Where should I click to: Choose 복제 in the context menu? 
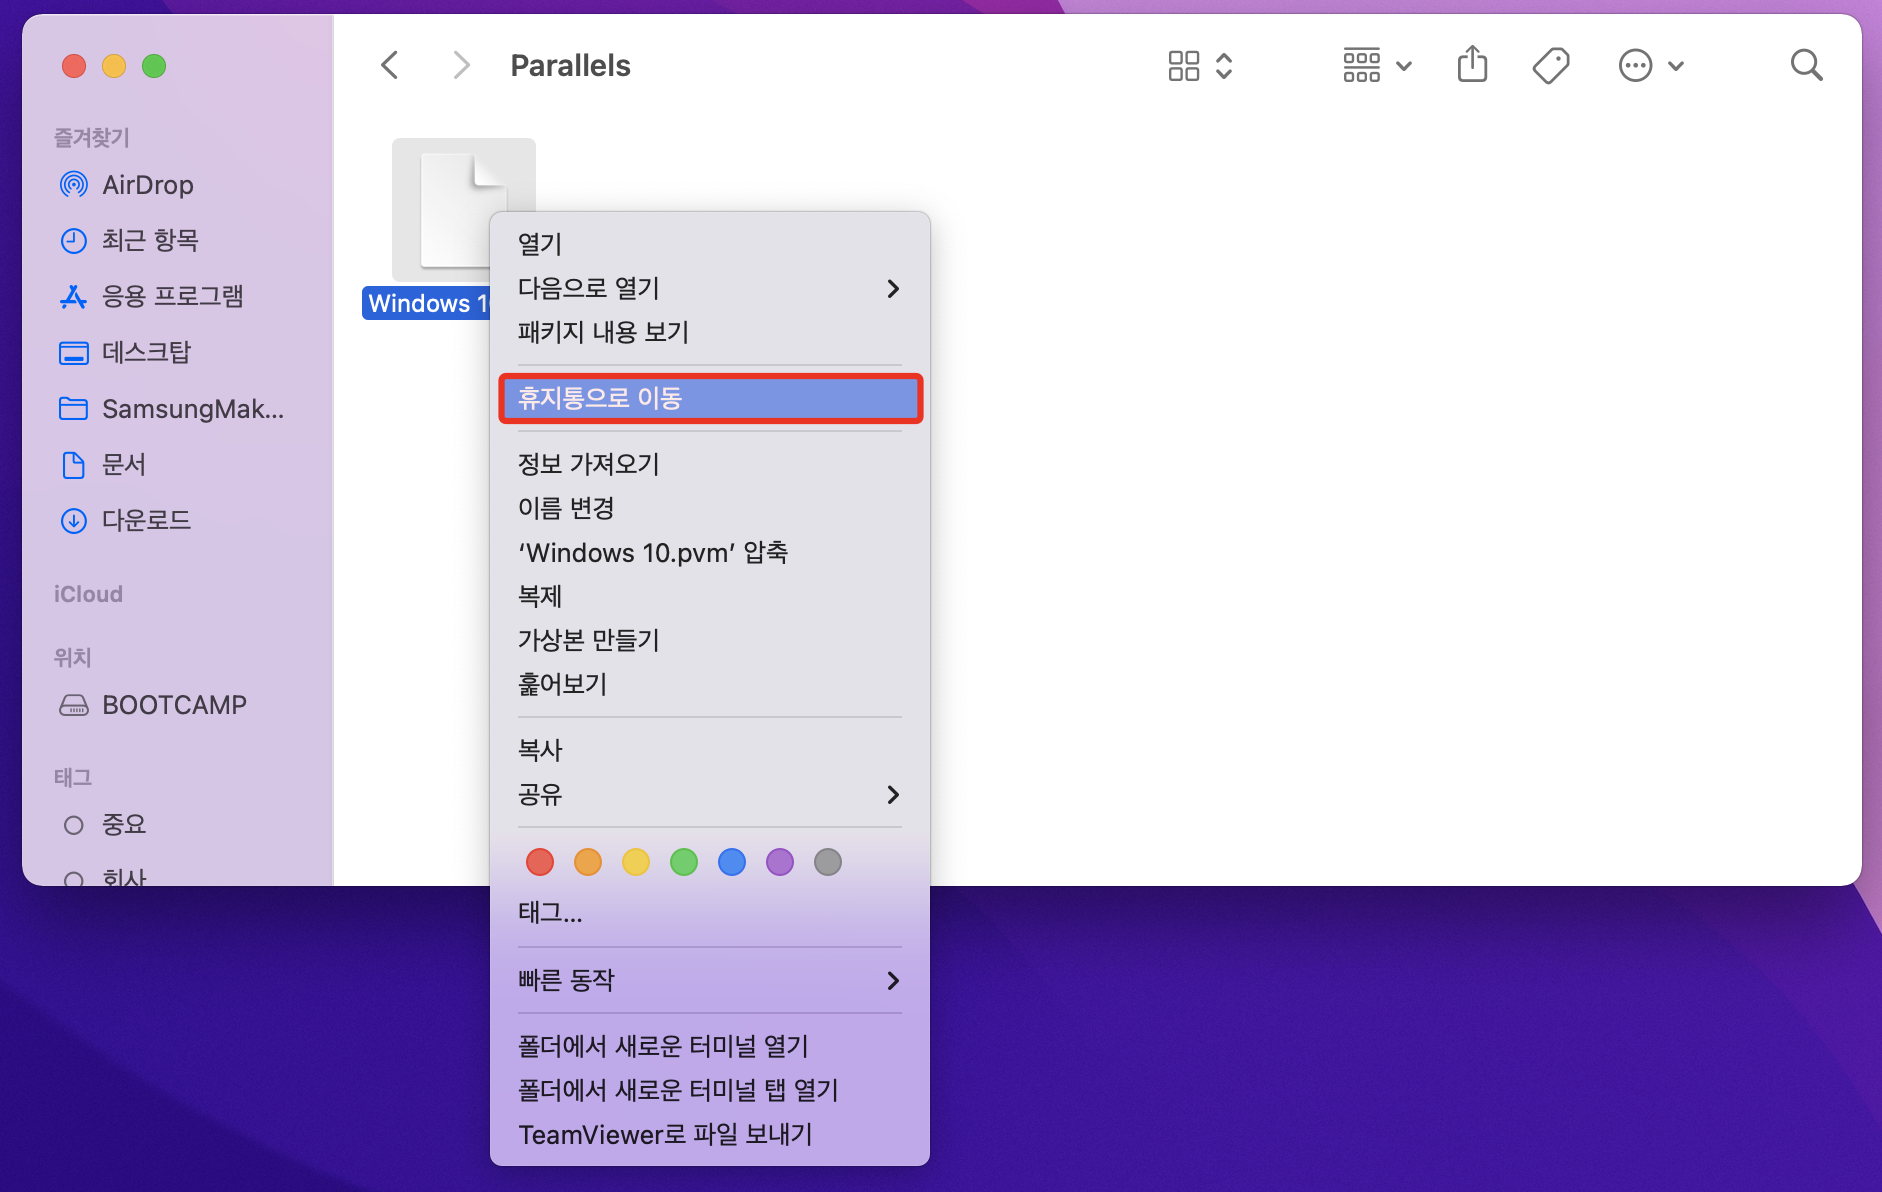point(710,596)
